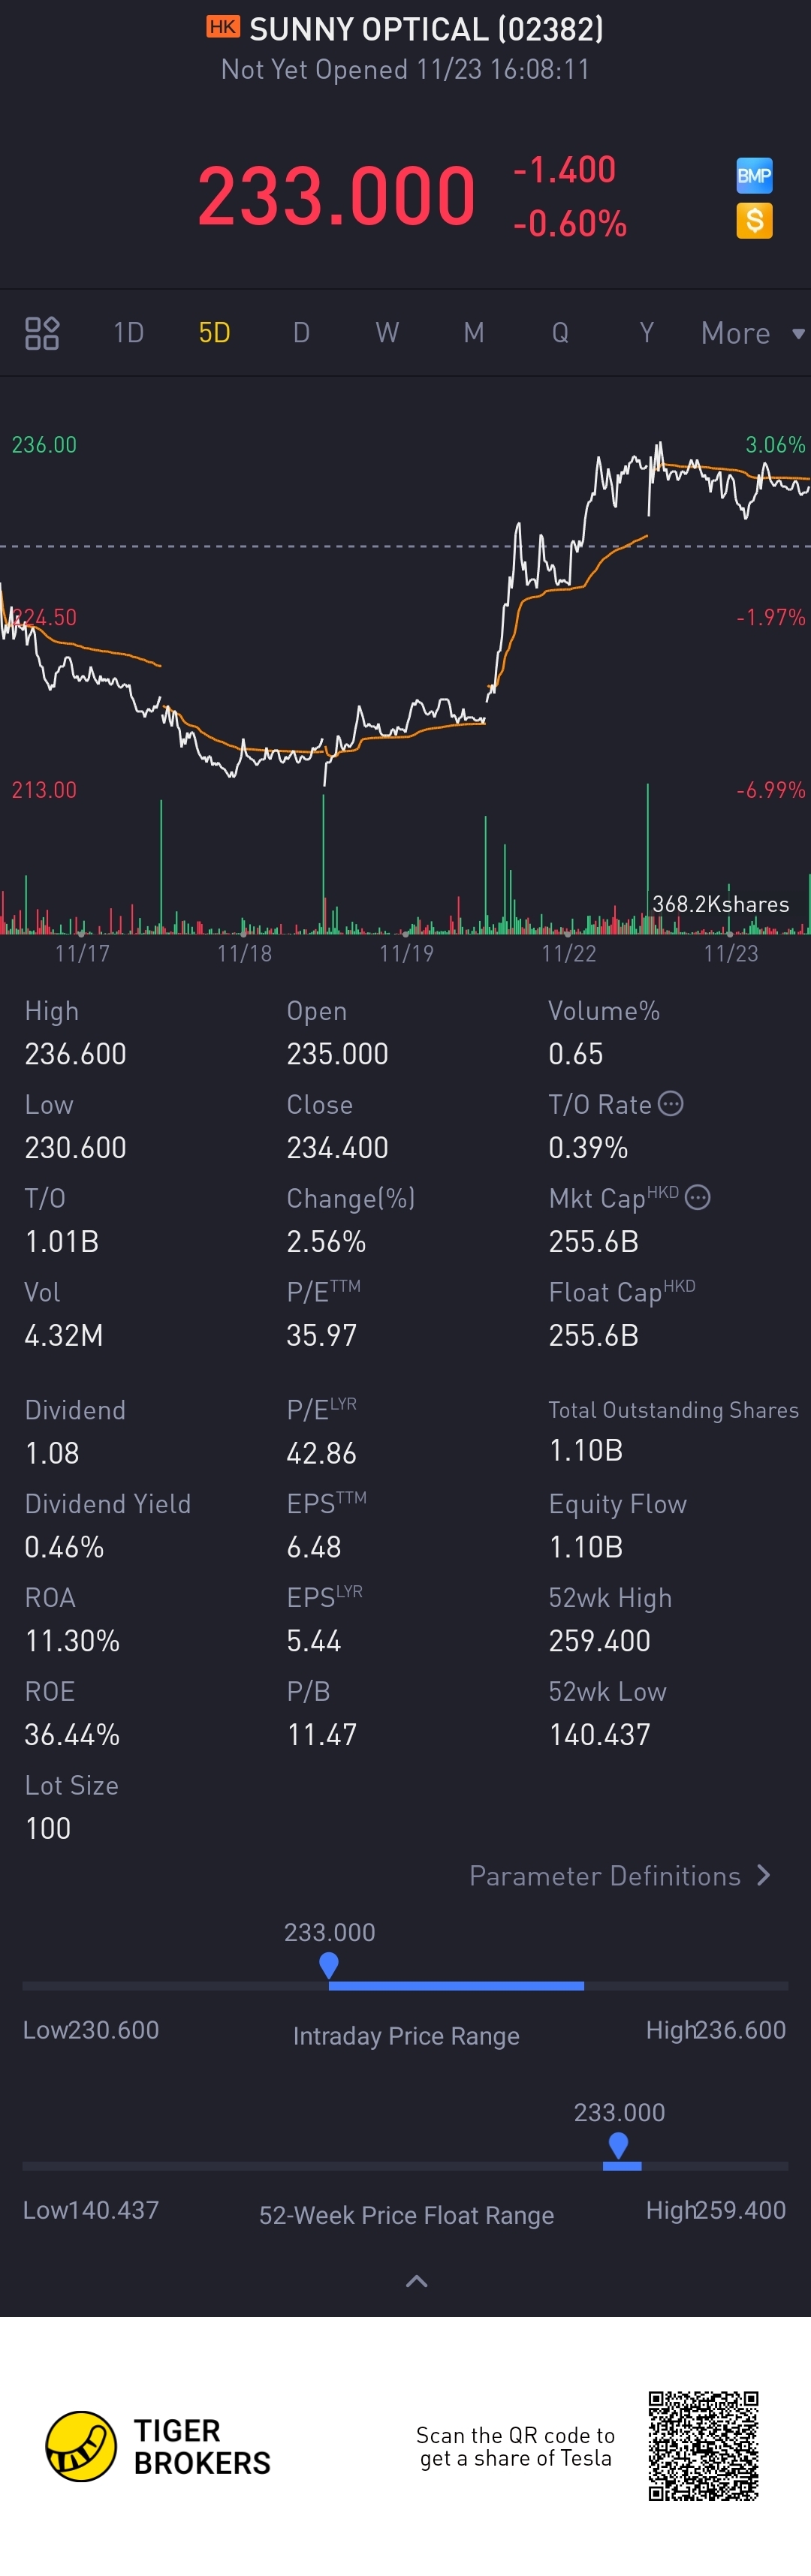
Task: Switch to the daily D chart
Action: 301,333
